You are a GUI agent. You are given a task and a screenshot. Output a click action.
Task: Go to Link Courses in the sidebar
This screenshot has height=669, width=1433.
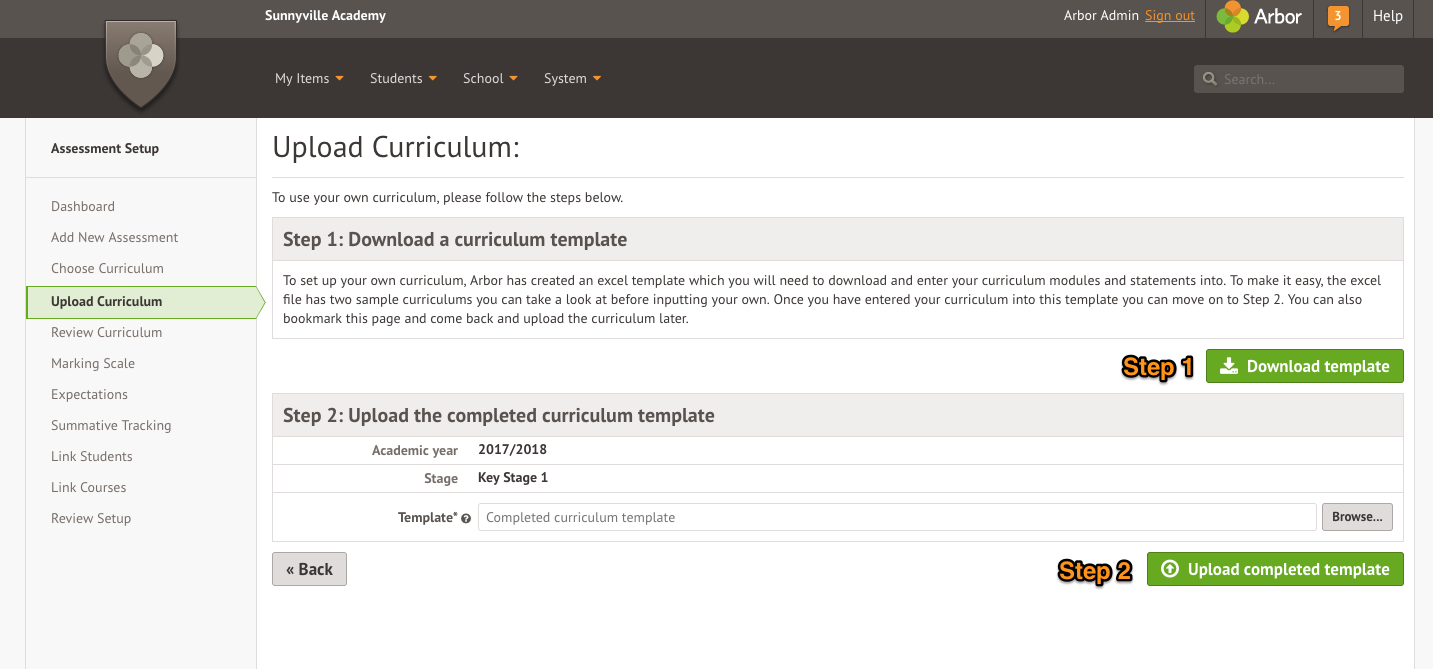[89, 487]
